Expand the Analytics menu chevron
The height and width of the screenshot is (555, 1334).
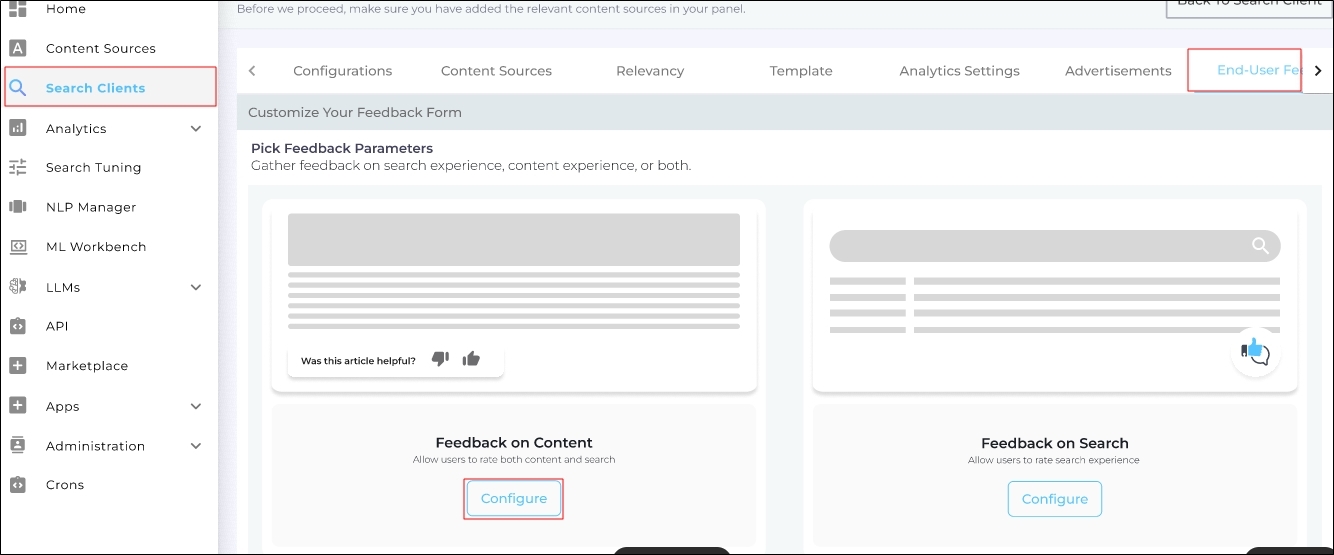point(196,128)
